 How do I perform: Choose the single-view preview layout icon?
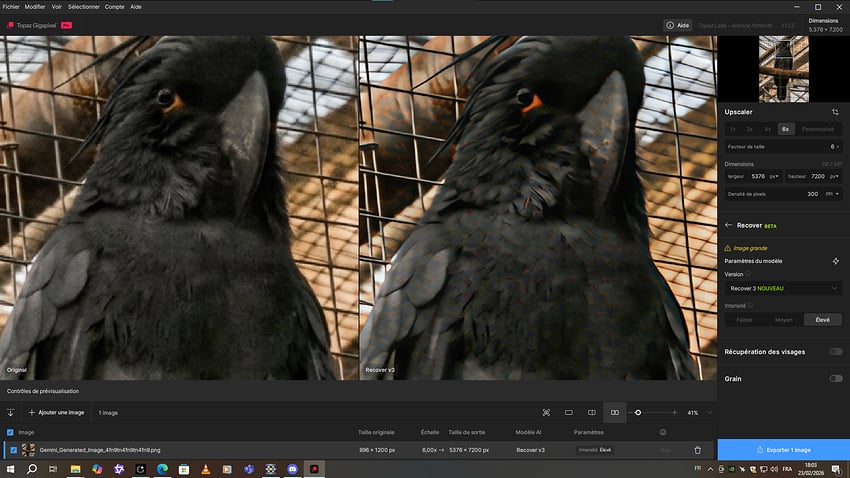pyautogui.click(x=569, y=412)
